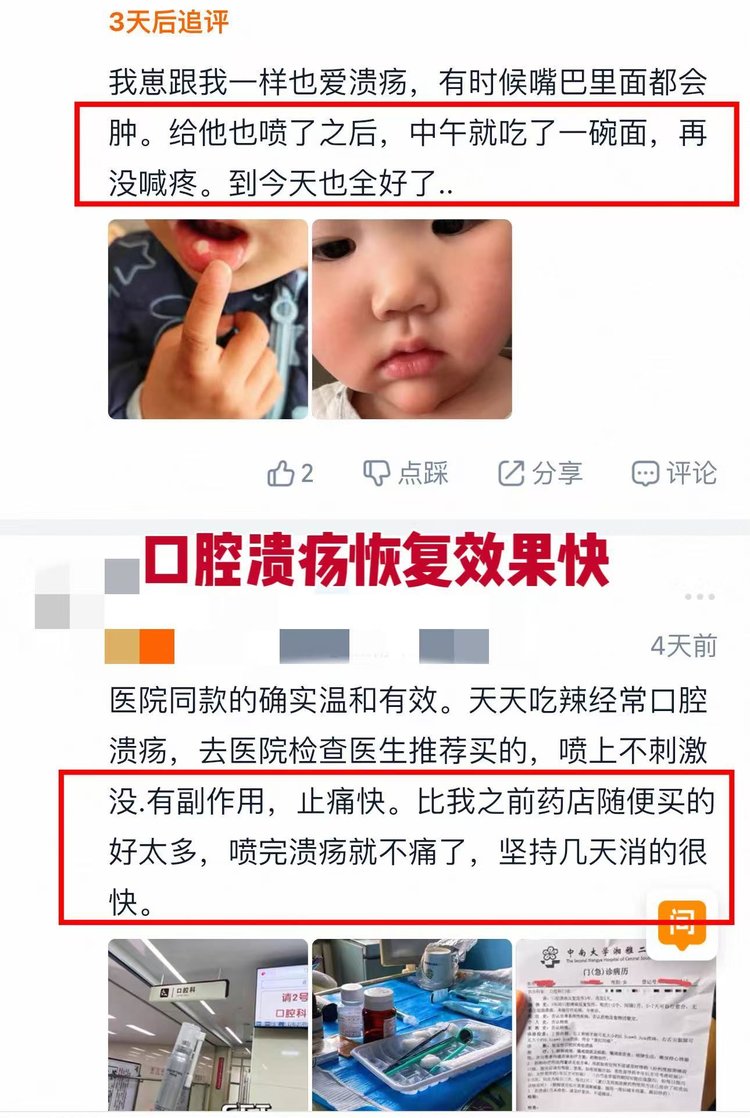The width and height of the screenshot is (750, 1118).
Task: Open the 评论 comment bubble icon
Action: pyautogui.click(x=645, y=473)
